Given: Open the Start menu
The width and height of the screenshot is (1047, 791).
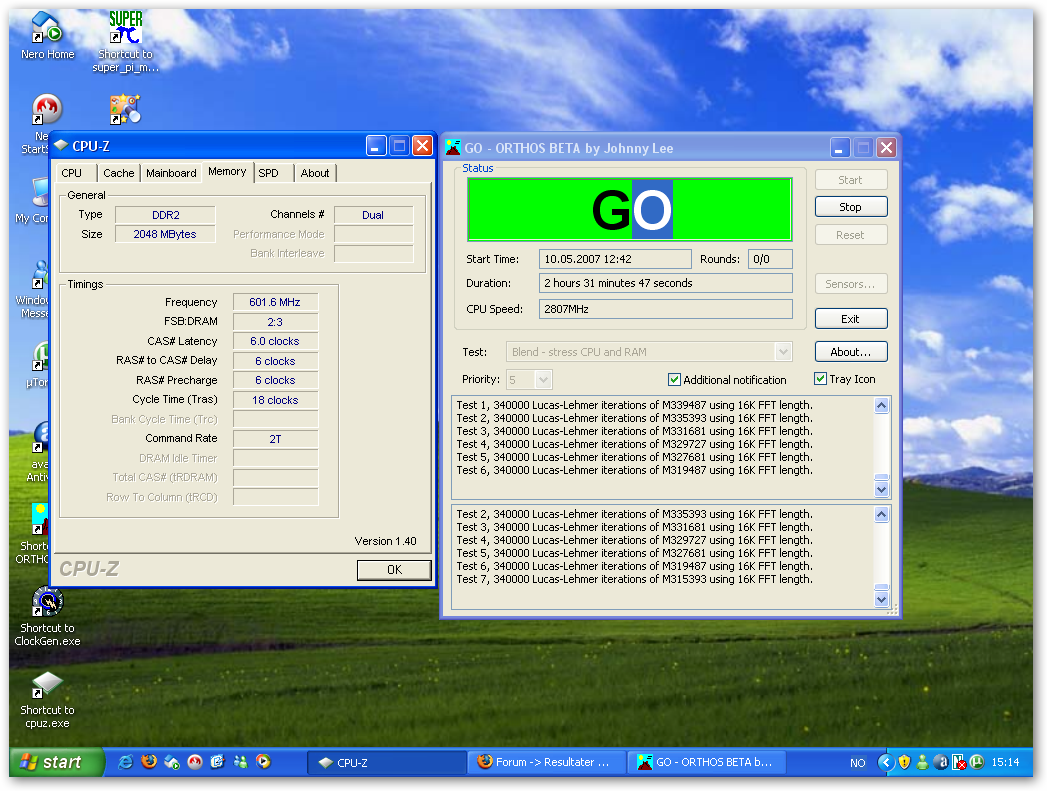Looking at the screenshot, I should tap(56, 762).
